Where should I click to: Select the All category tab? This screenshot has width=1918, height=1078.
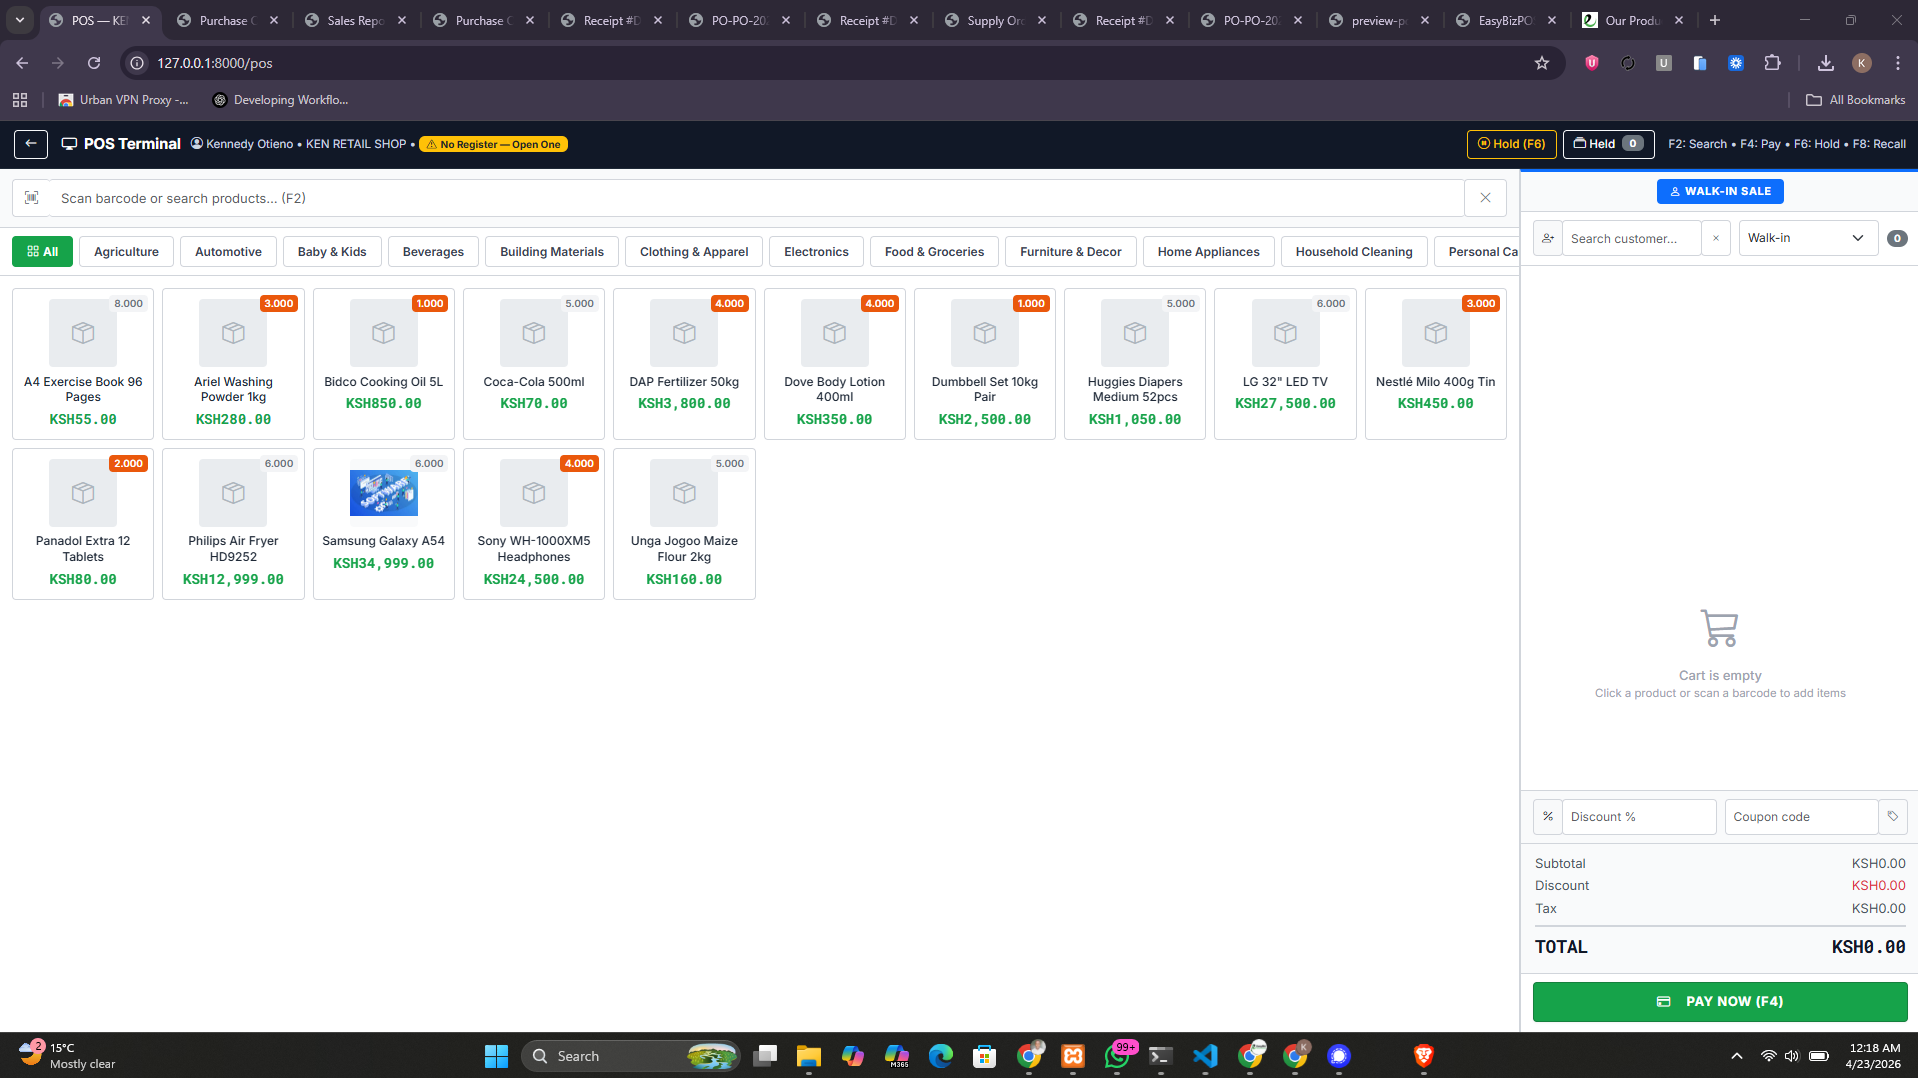tap(42, 252)
